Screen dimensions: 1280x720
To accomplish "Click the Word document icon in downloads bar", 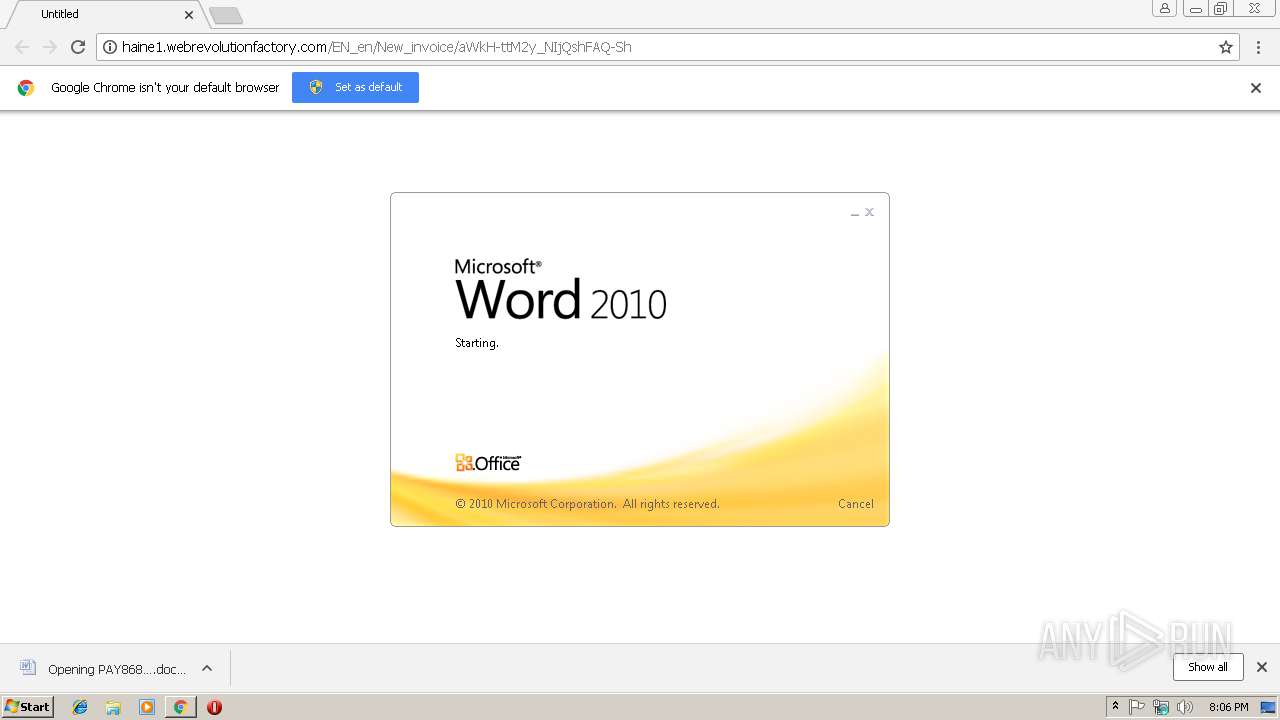I will pyautogui.click(x=28, y=668).
